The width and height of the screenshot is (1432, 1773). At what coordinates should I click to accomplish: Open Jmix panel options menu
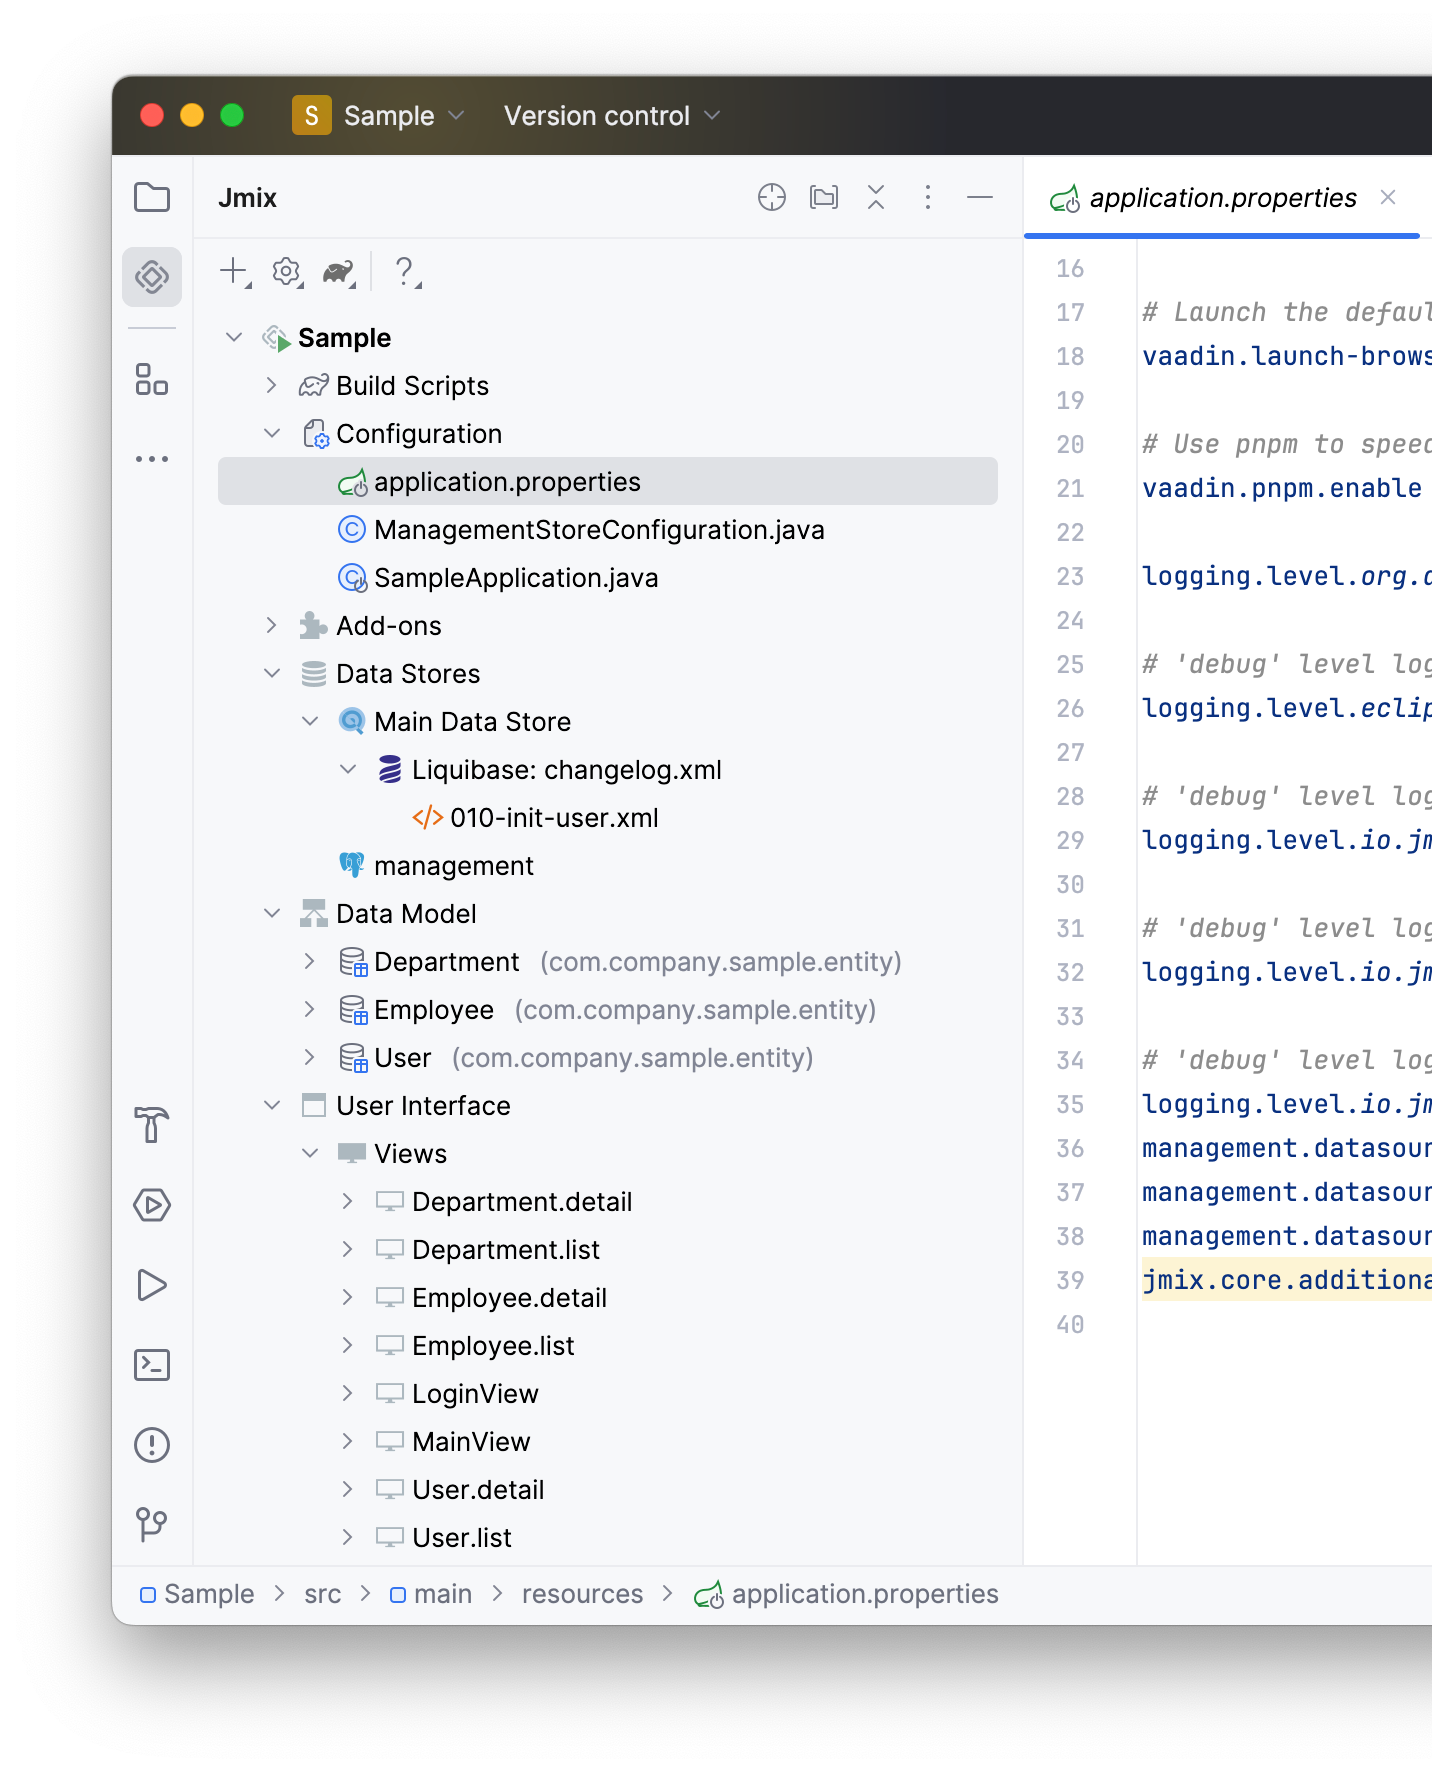928,197
